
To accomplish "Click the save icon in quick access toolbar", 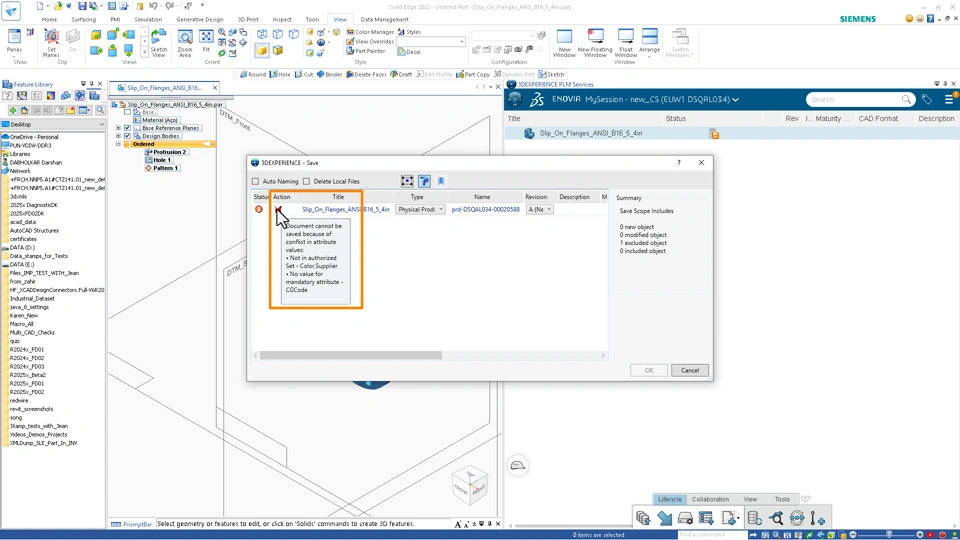I will (82, 6).
